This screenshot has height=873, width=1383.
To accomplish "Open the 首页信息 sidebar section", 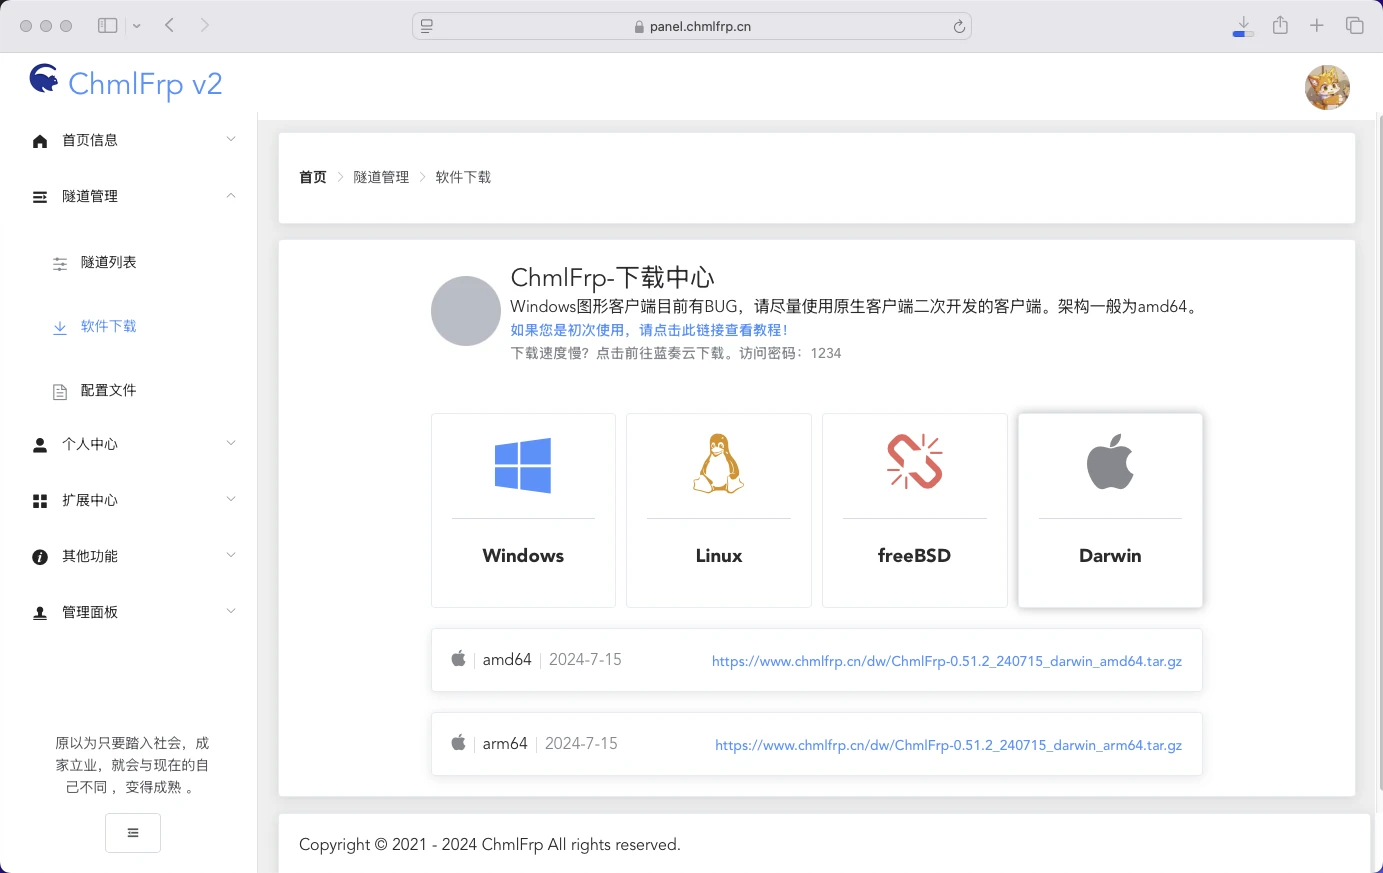I will [x=130, y=140].
